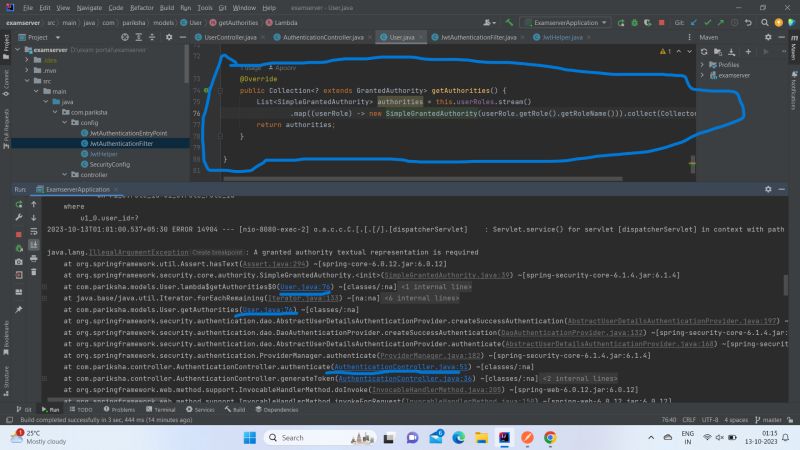Dump threads camera icon in Run panel
This screenshot has width=800, height=450.
[19, 262]
